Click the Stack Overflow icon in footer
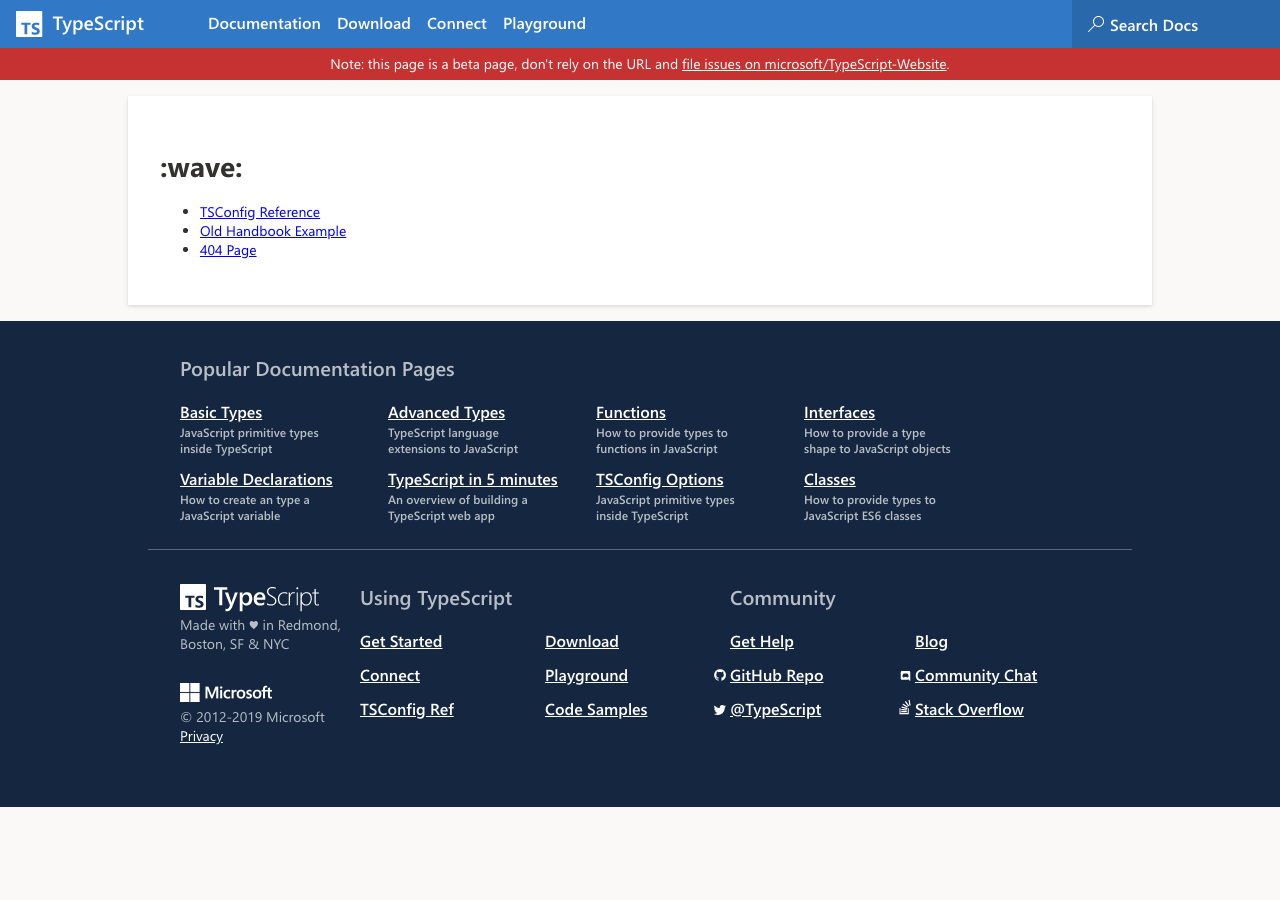This screenshot has width=1280, height=900. pyautogui.click(x=905, y=708)
